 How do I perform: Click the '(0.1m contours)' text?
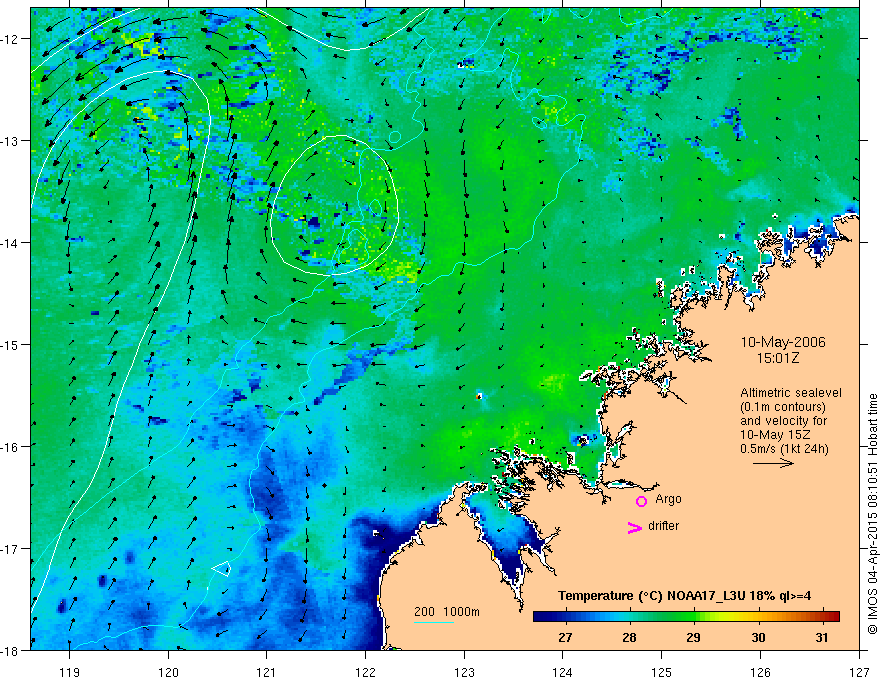tap(783, 407)
